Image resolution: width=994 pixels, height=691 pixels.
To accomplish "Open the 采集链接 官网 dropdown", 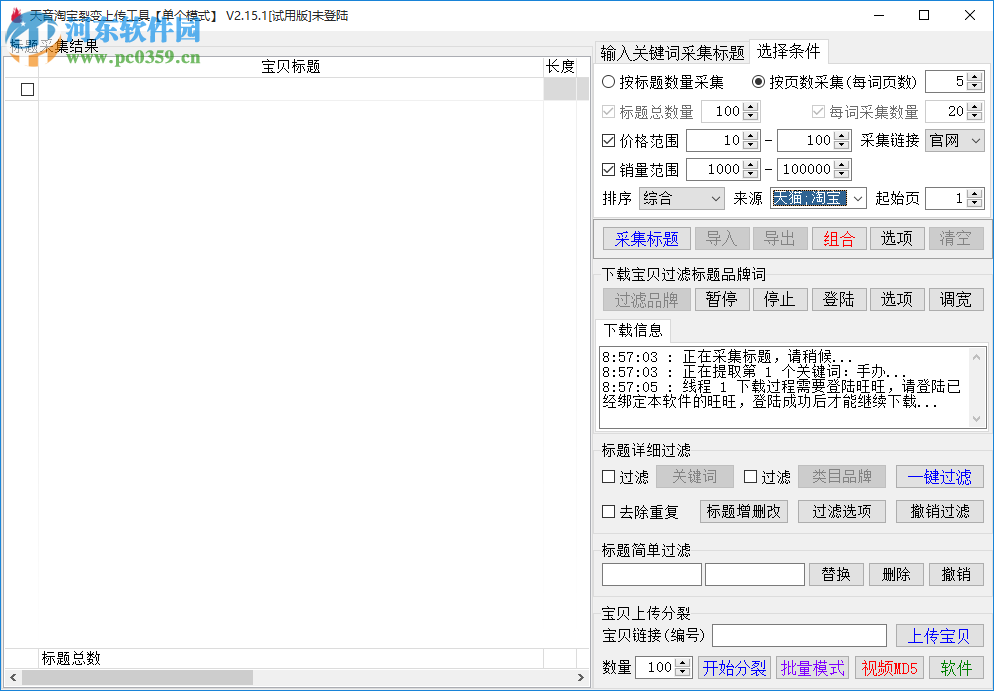I will (954, 140).
